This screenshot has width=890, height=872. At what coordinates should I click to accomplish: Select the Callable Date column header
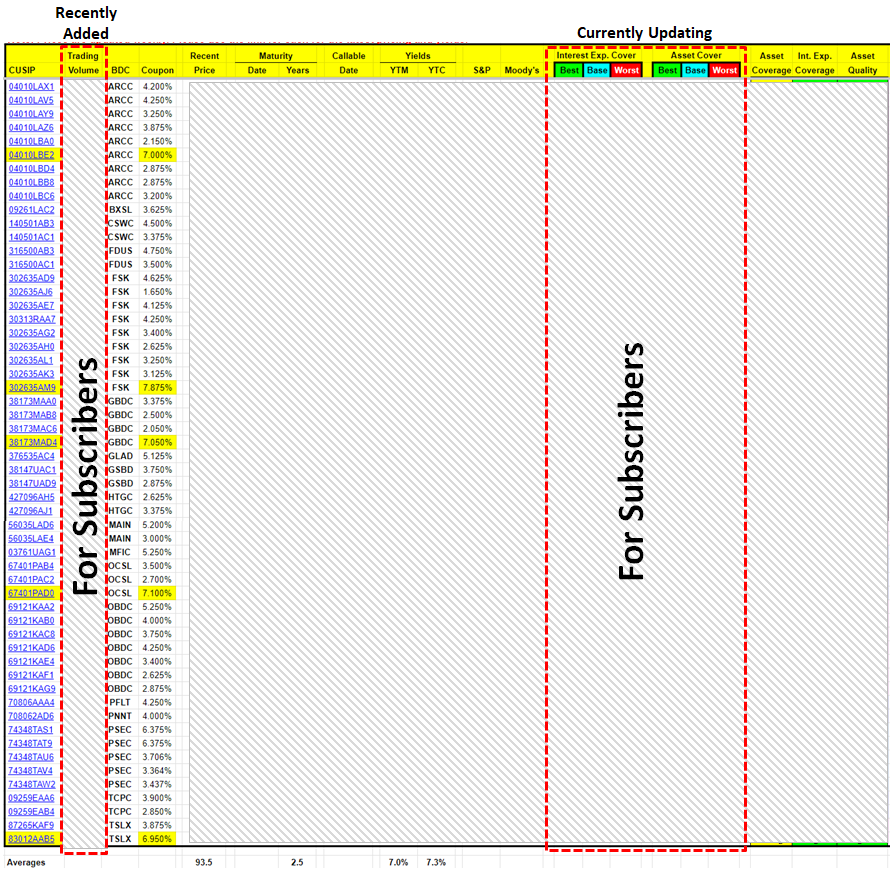[x=349, y=63]
